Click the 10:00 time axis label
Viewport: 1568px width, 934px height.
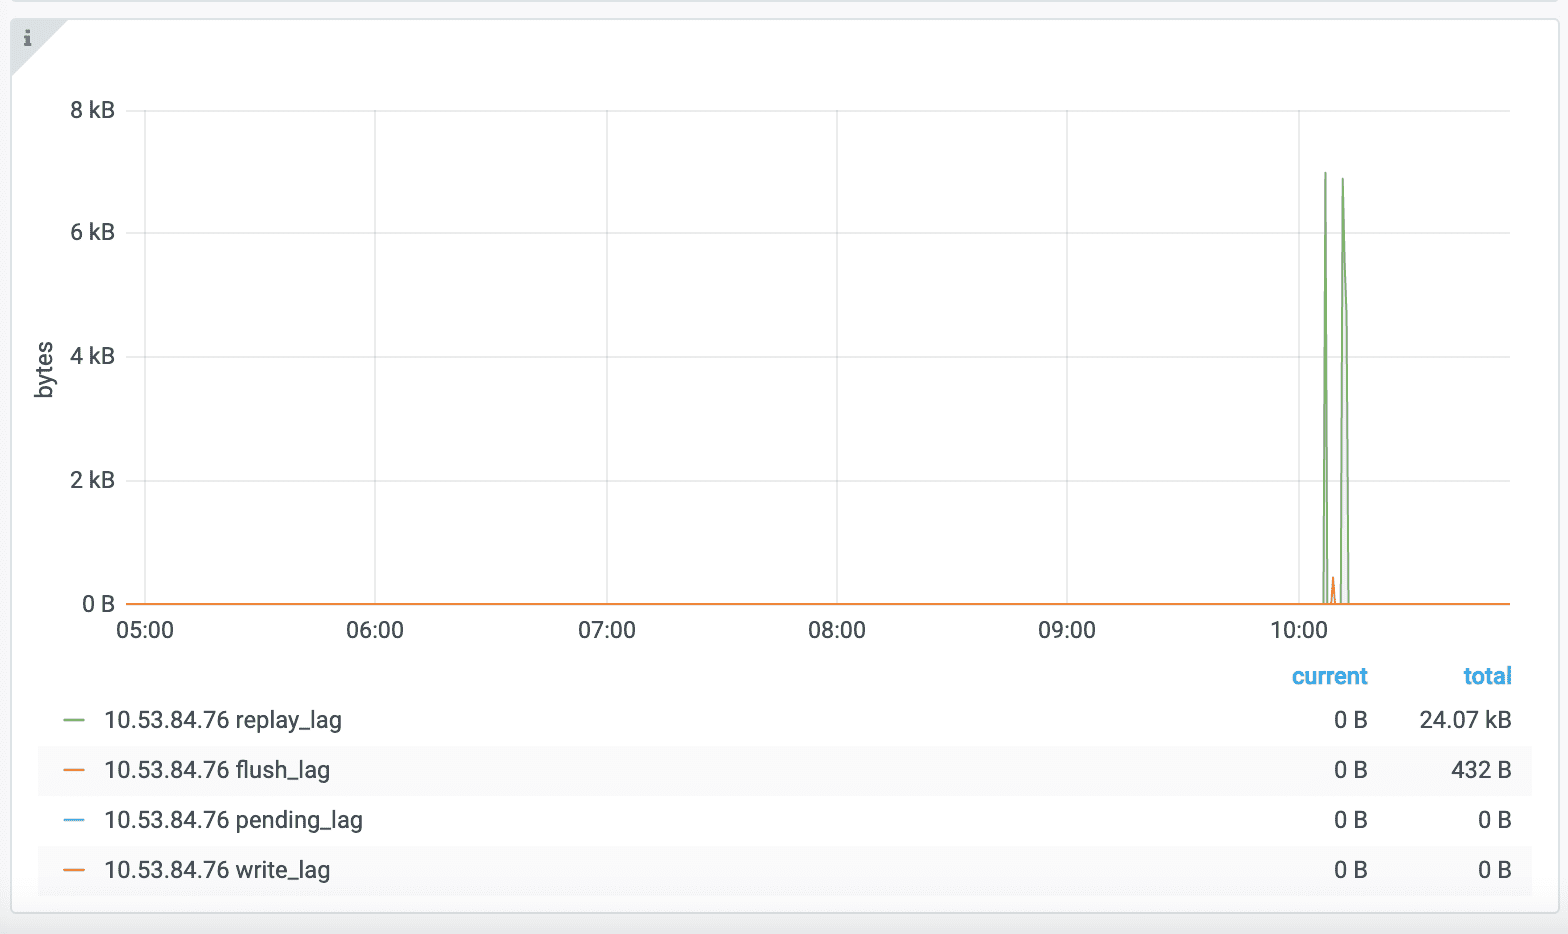click(1298, 630)
